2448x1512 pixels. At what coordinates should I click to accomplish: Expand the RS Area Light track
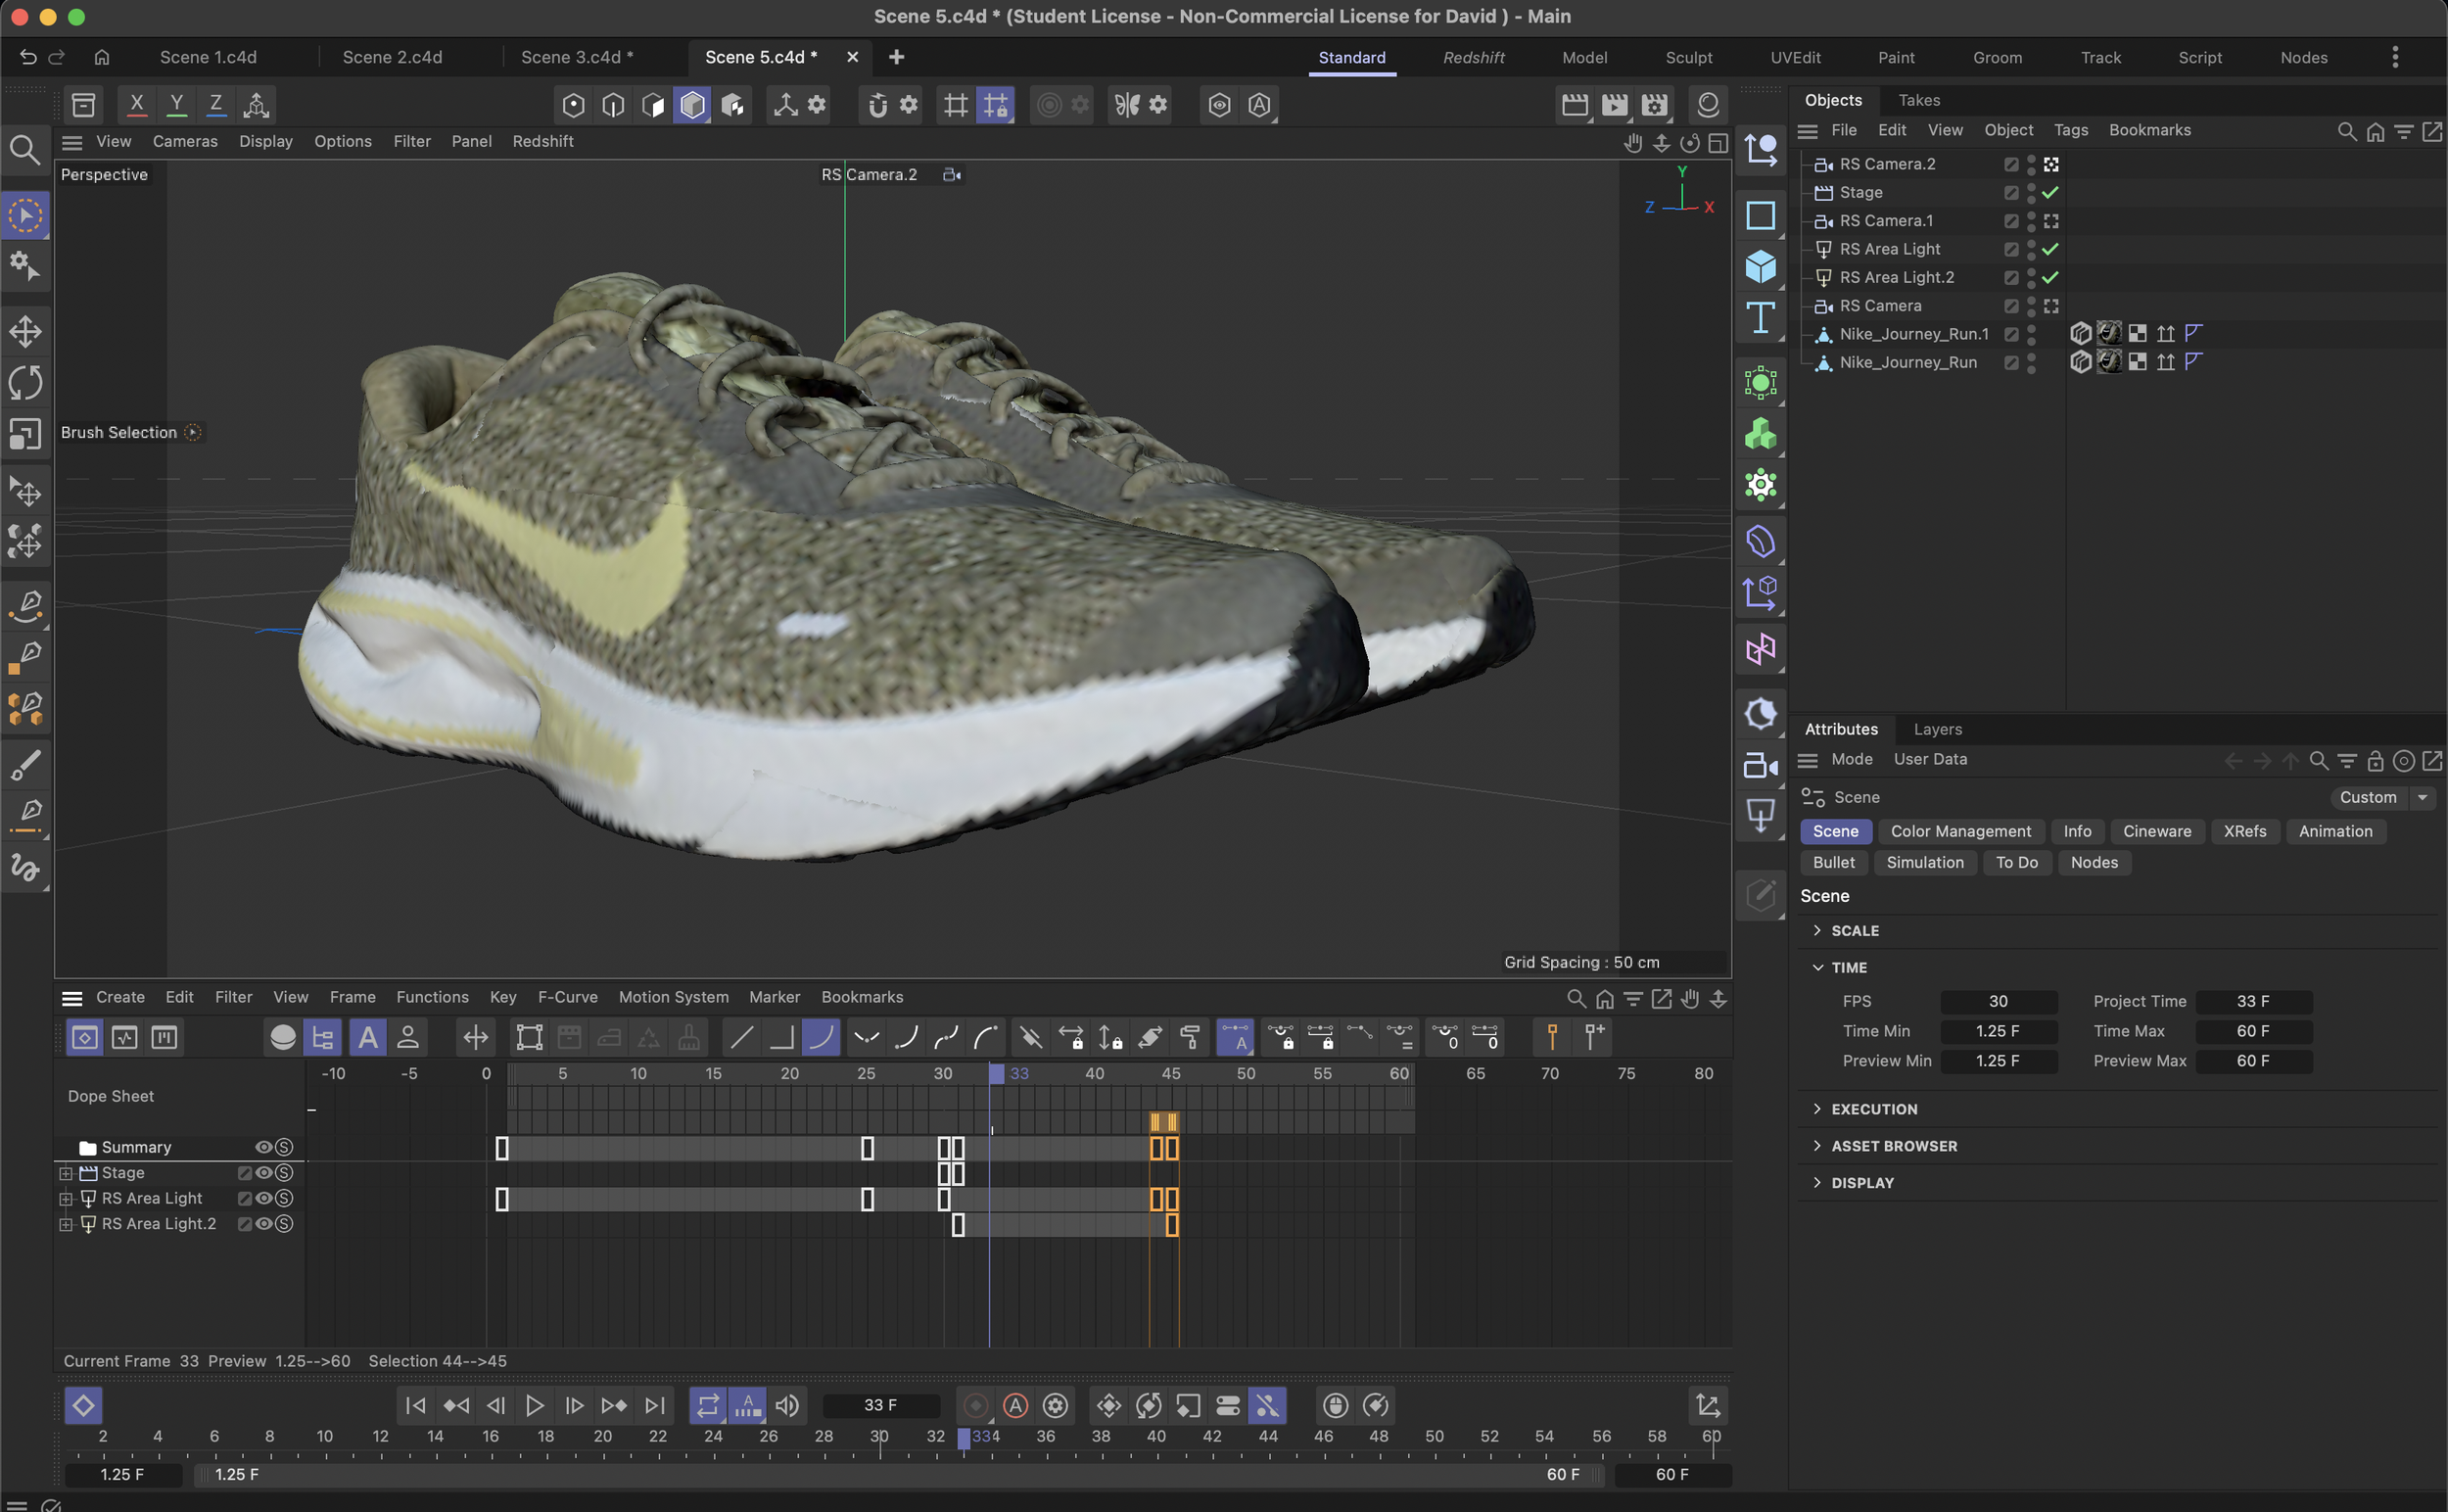(x=66, y=1198)
